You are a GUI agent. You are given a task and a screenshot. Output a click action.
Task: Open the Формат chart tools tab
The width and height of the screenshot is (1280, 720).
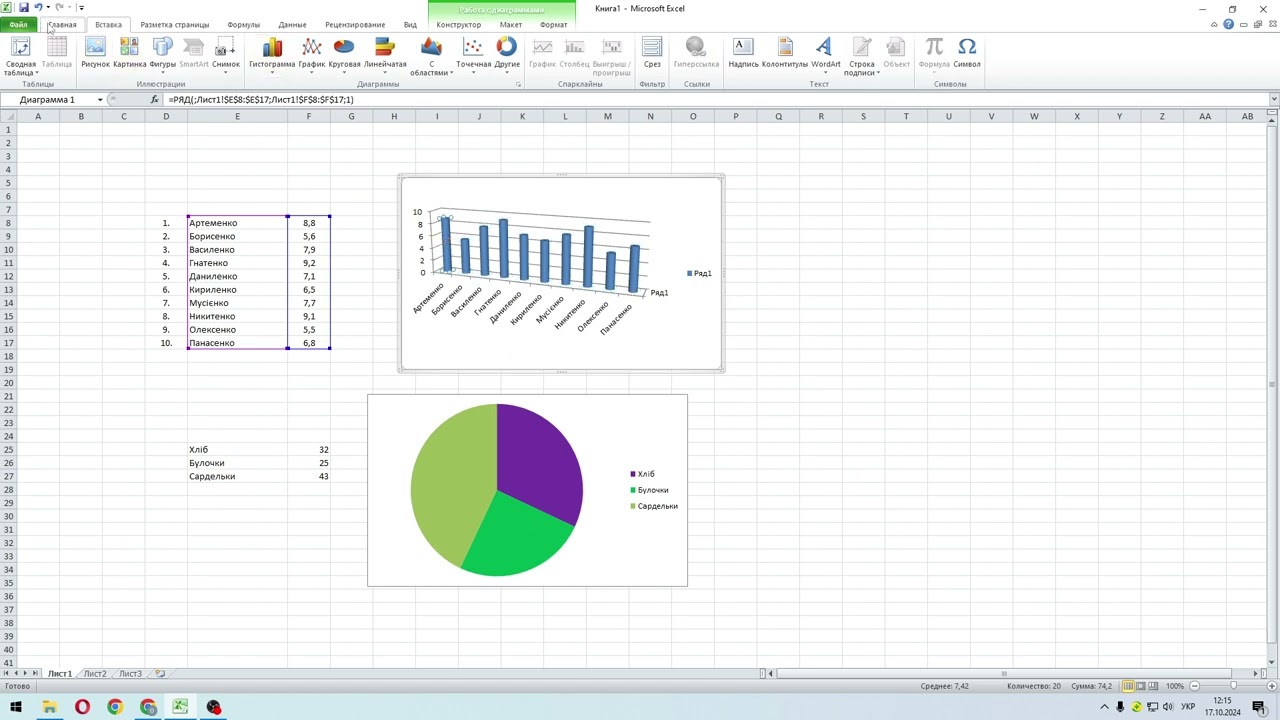[x=554, y=24]
